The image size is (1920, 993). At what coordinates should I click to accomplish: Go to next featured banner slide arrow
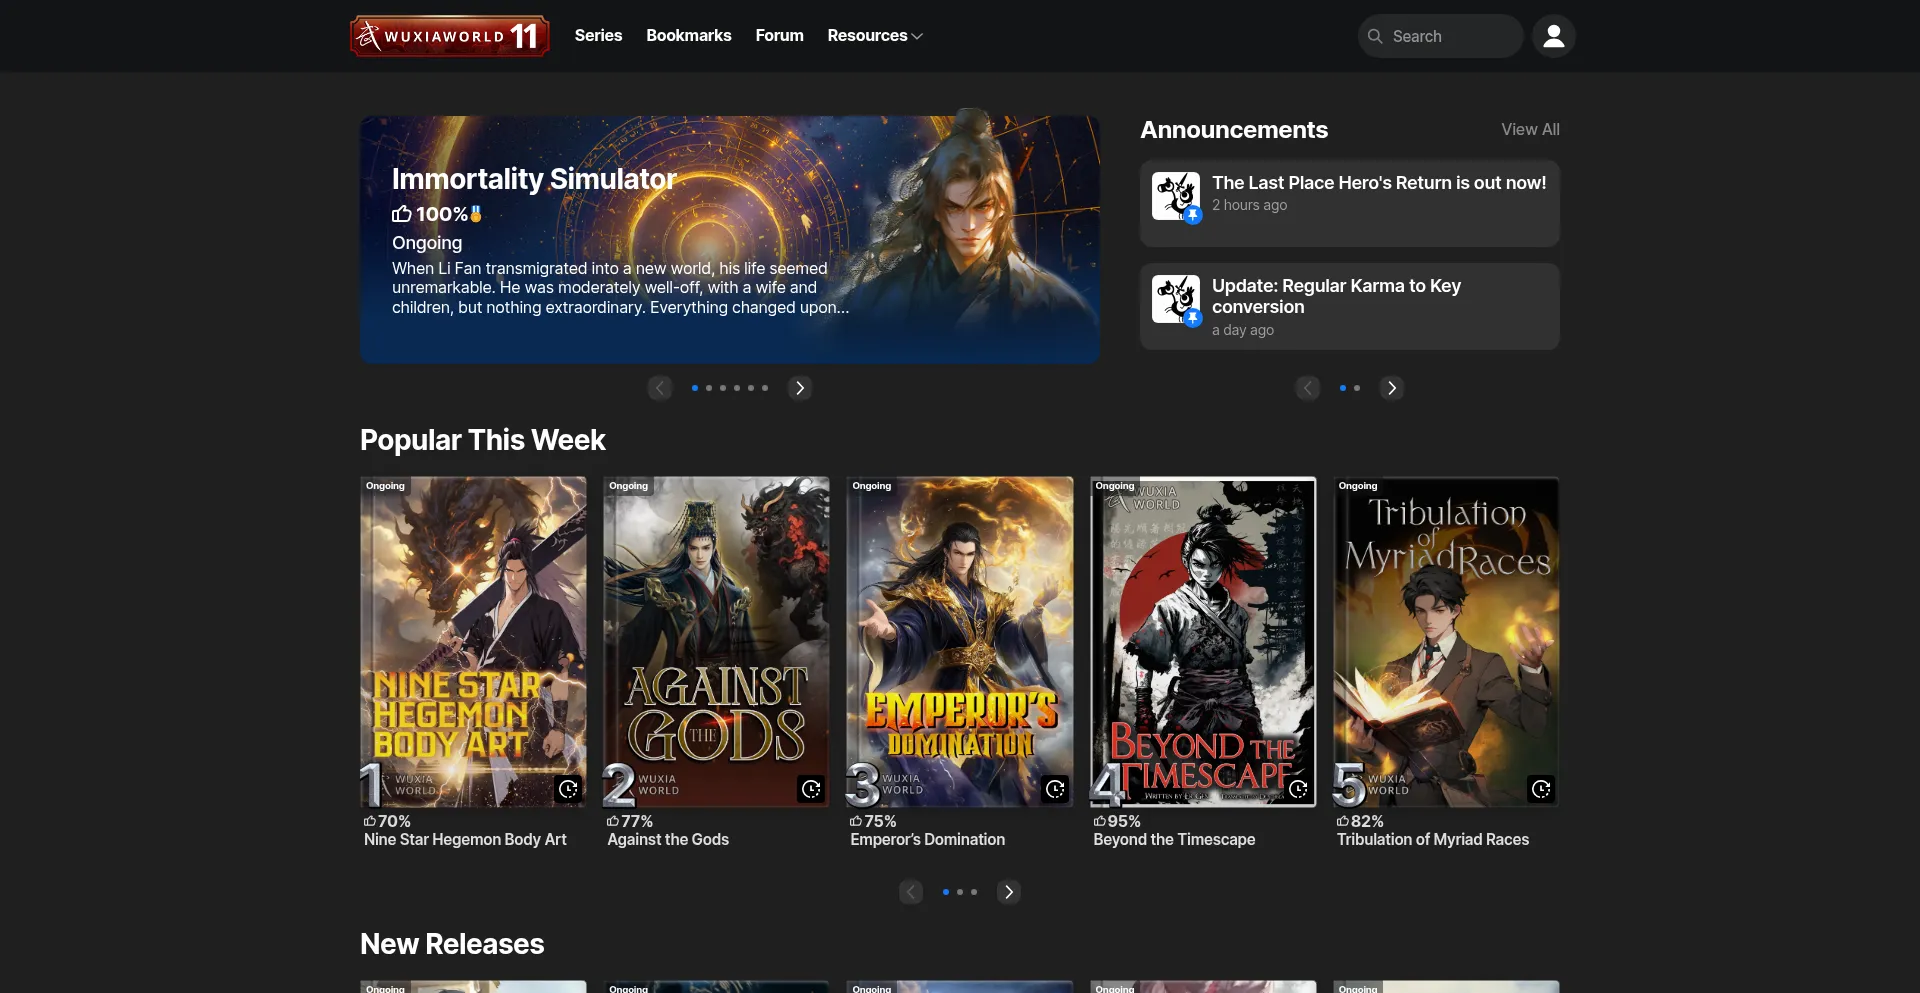point(799,388)
